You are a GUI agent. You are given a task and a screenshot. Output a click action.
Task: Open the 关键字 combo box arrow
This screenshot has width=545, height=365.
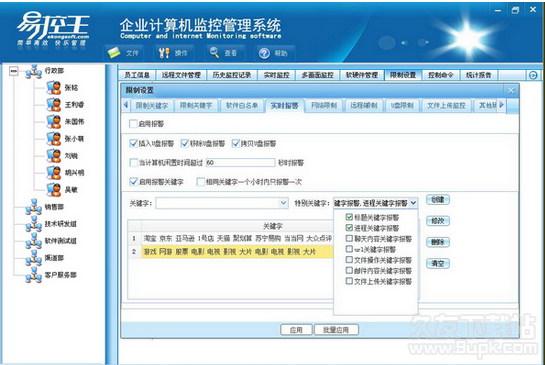pos(284,203)
